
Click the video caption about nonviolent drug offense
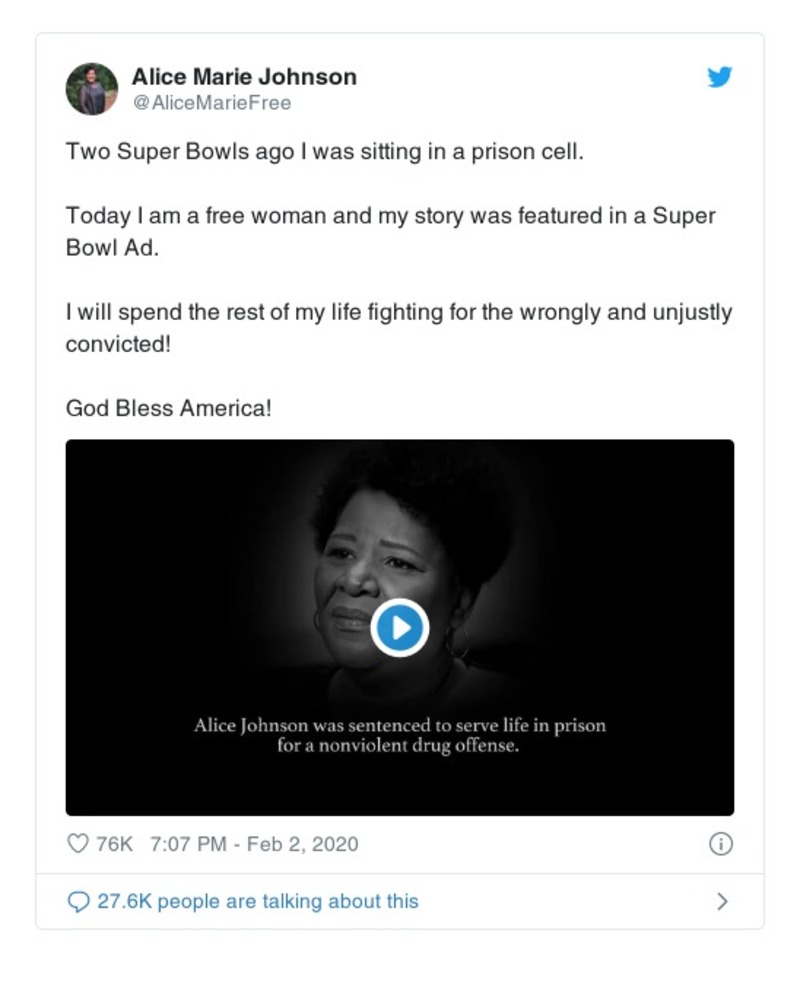(399, 736)
